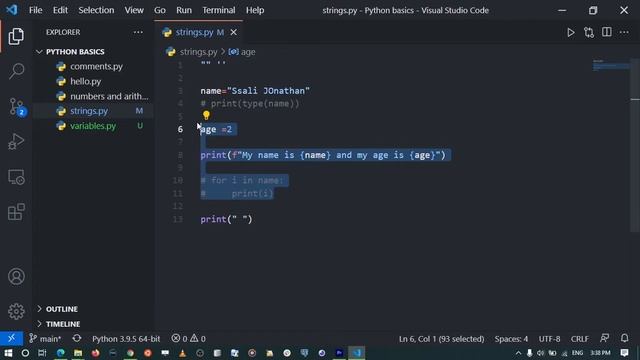The height and width of the screenshot is (360, 640).
Task: Open Run and Debug view
Action: point(16,142)
